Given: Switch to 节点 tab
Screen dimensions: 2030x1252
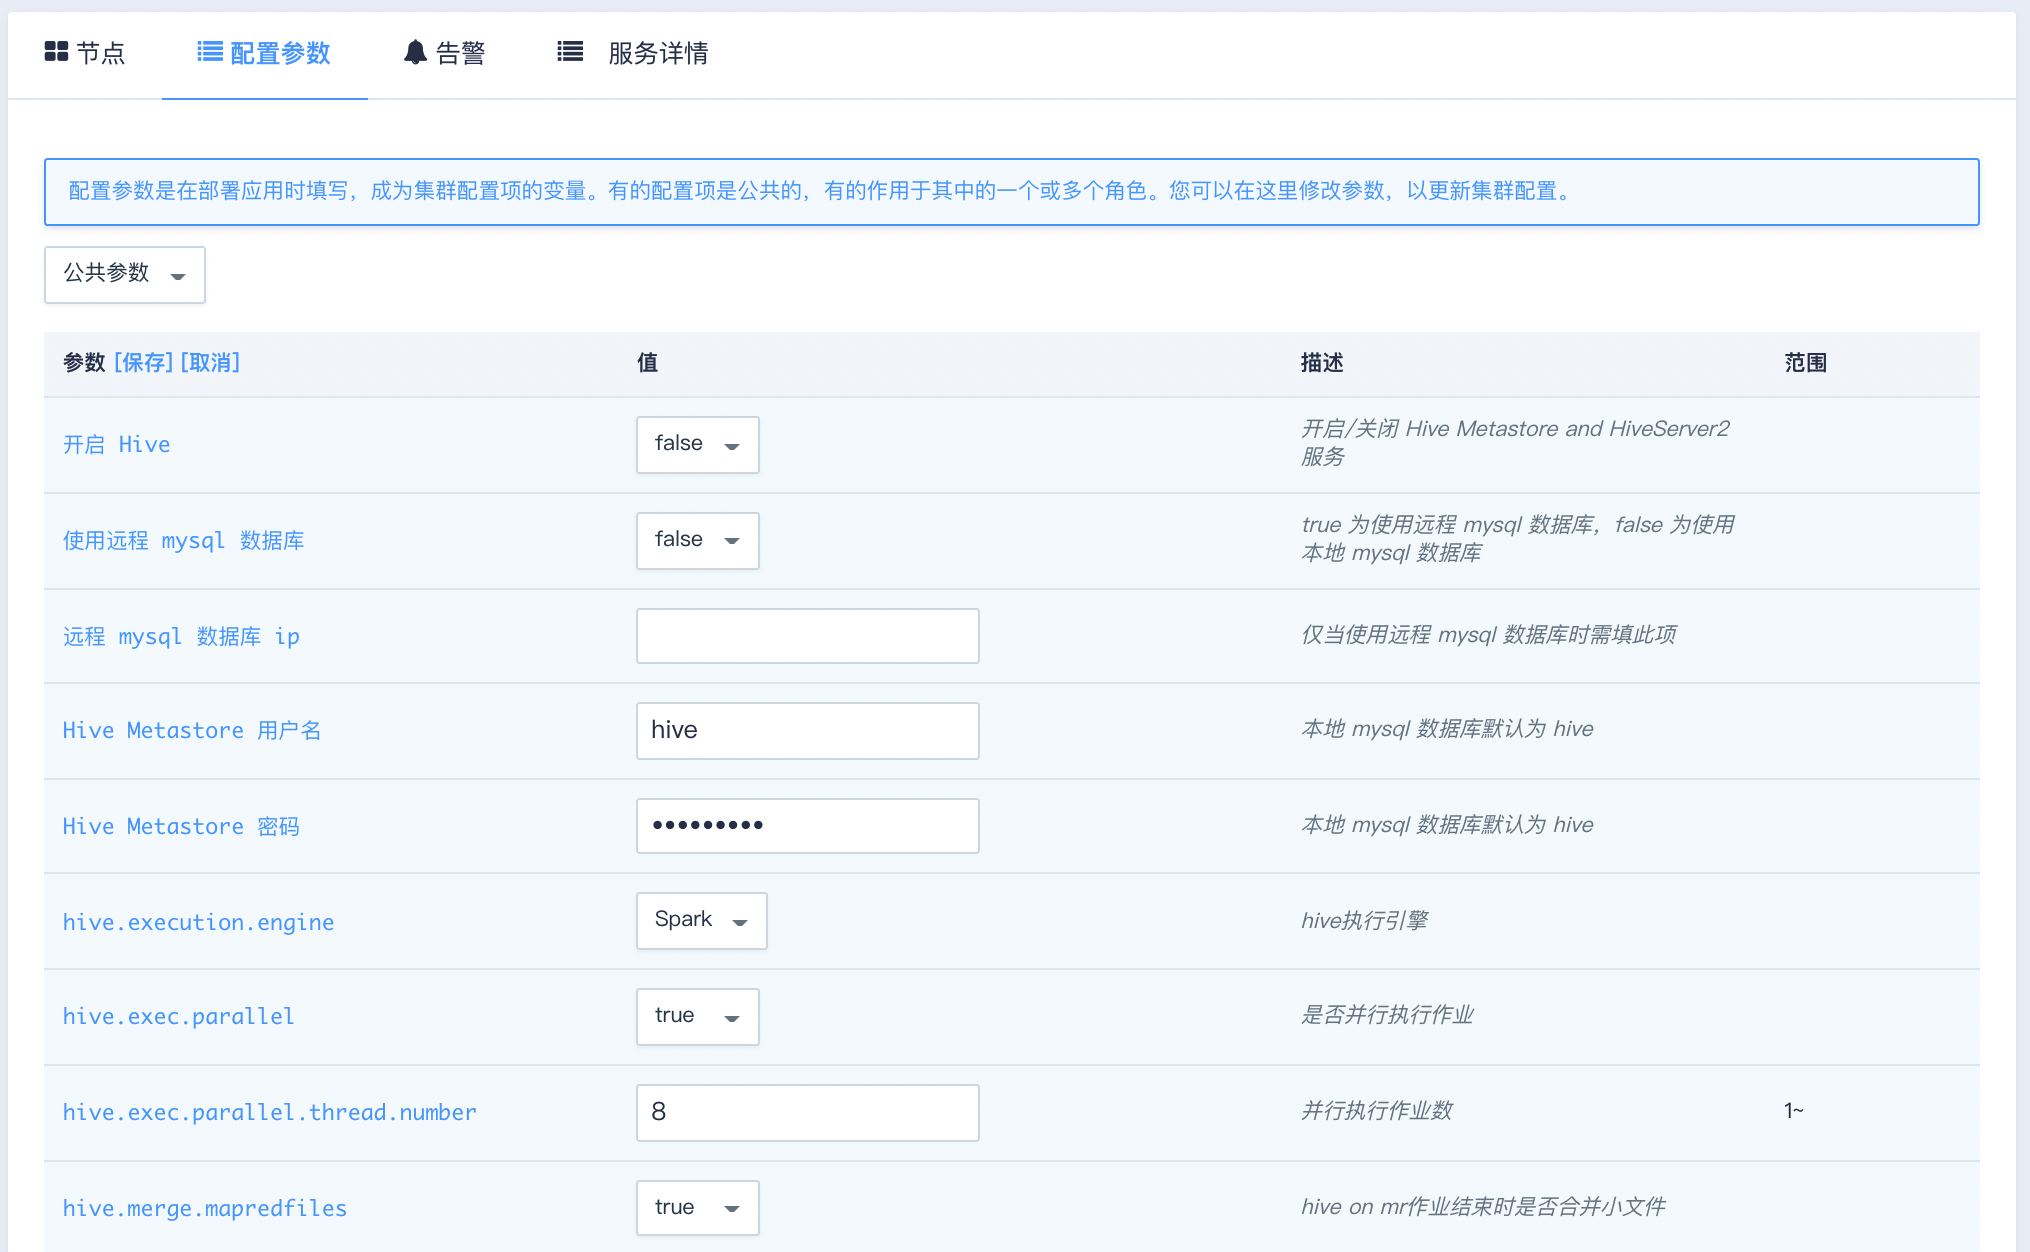Looking at the screenshot, I should (91, 52).
